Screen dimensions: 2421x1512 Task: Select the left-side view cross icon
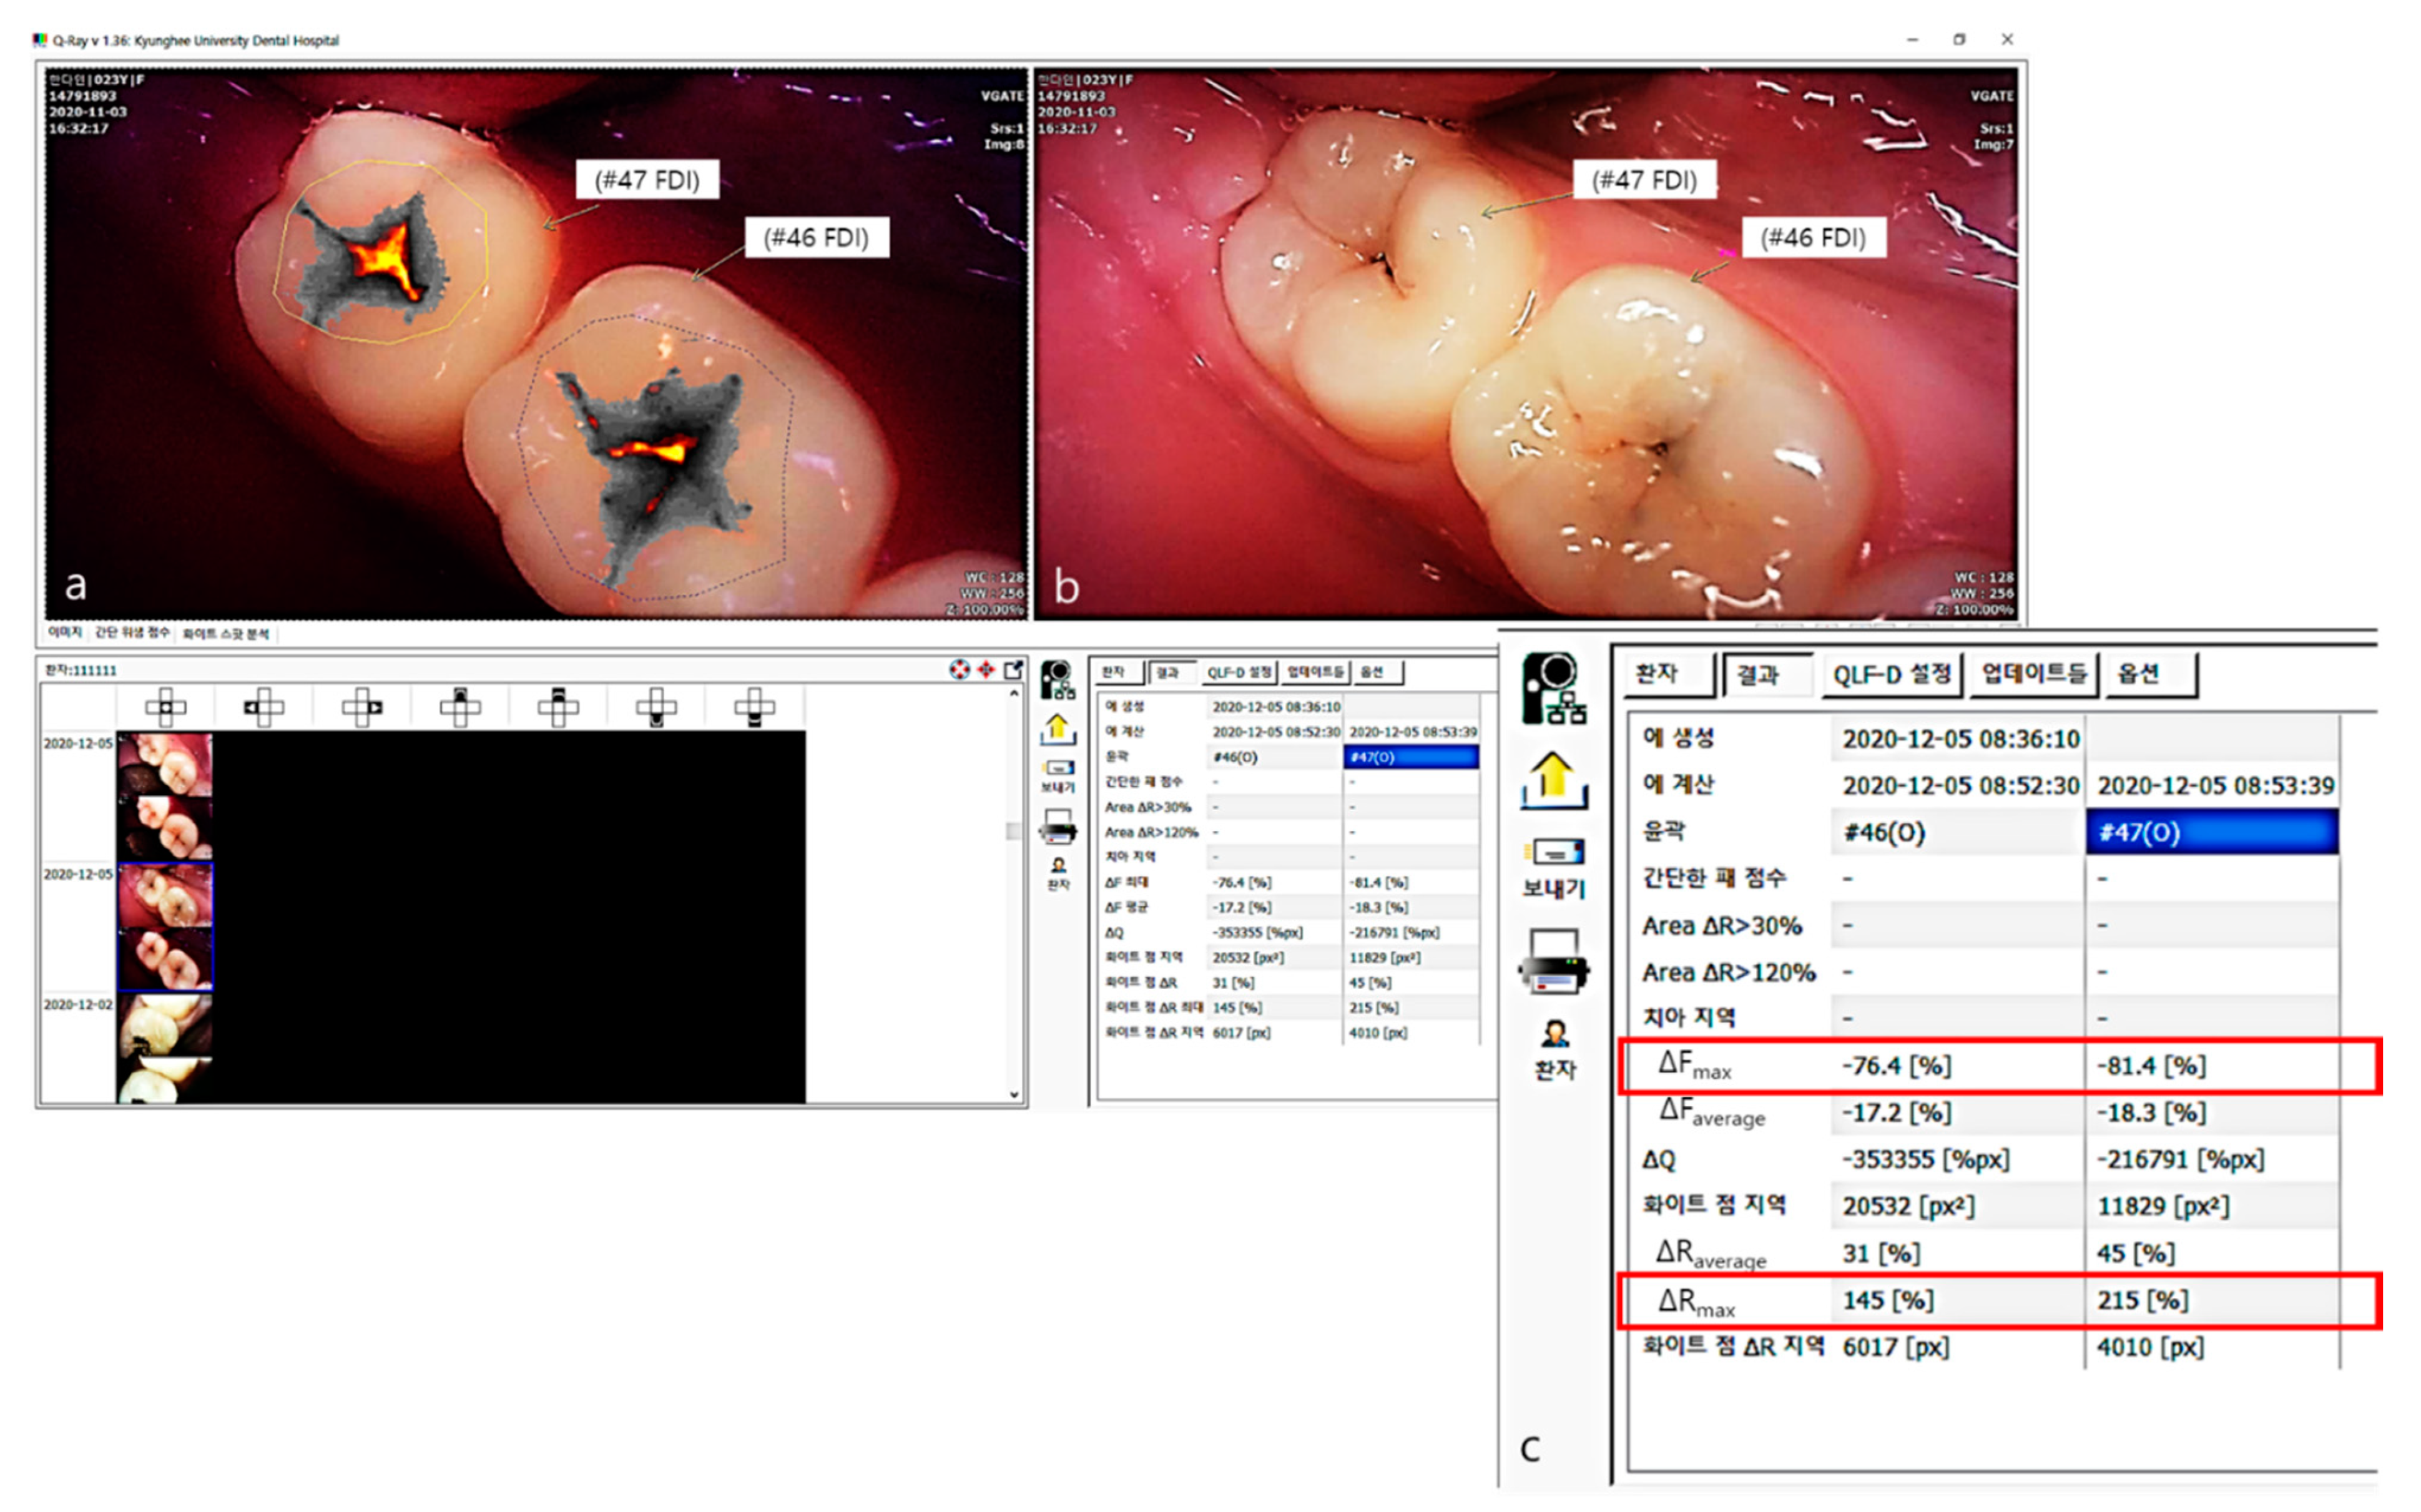click(x=264, y=707)
